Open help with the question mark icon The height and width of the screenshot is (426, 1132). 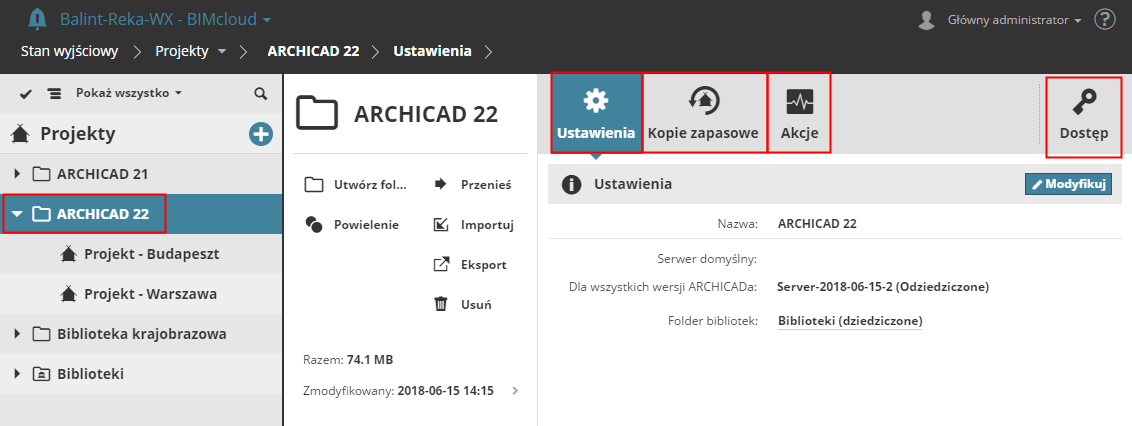1105,19
